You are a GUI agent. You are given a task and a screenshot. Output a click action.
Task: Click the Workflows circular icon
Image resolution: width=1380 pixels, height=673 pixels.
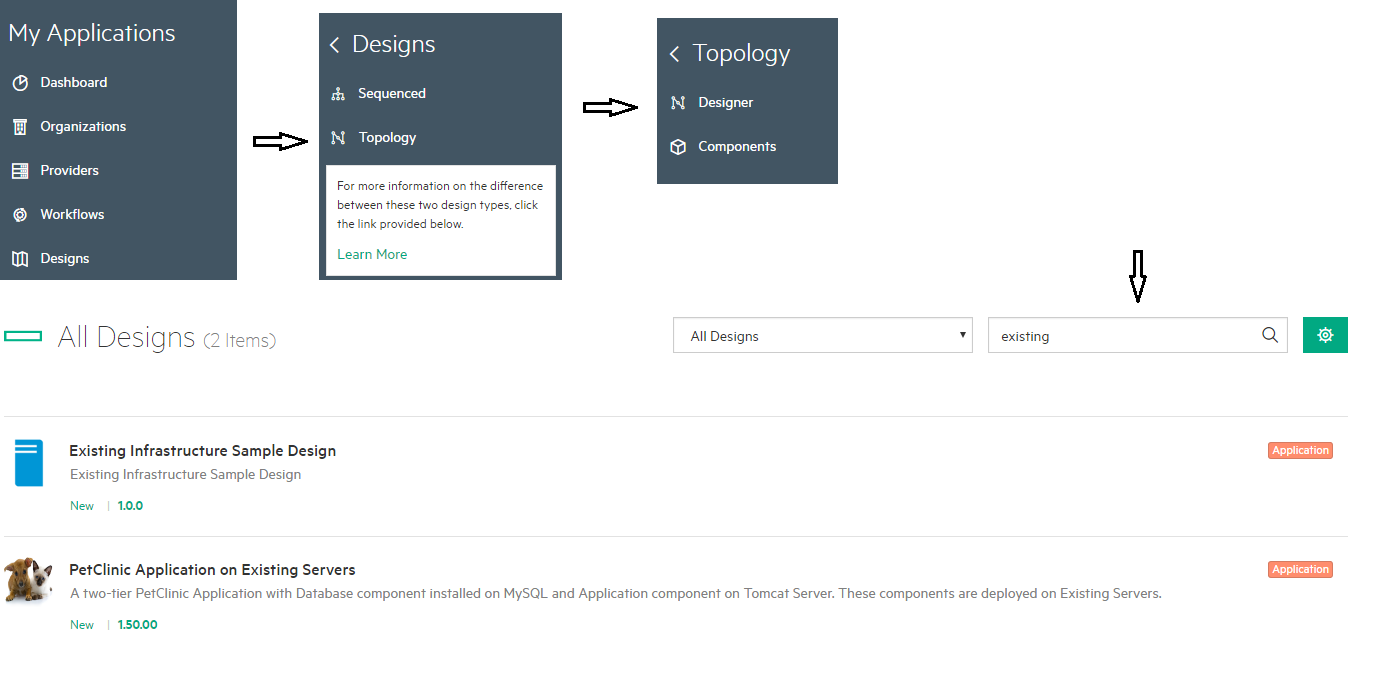click(x=20, y=215)
